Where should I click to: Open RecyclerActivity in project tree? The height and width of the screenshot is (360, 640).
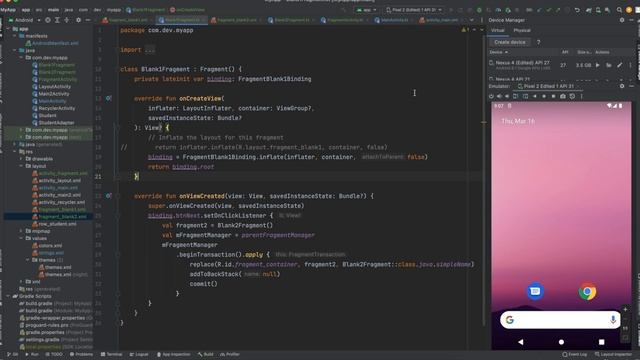click(53, 108)
